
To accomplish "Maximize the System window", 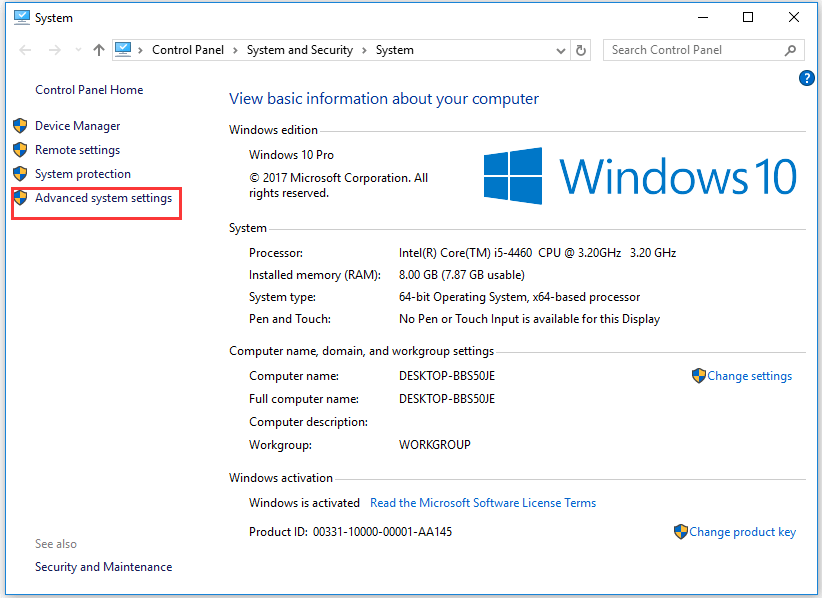I will click(748, 17).
